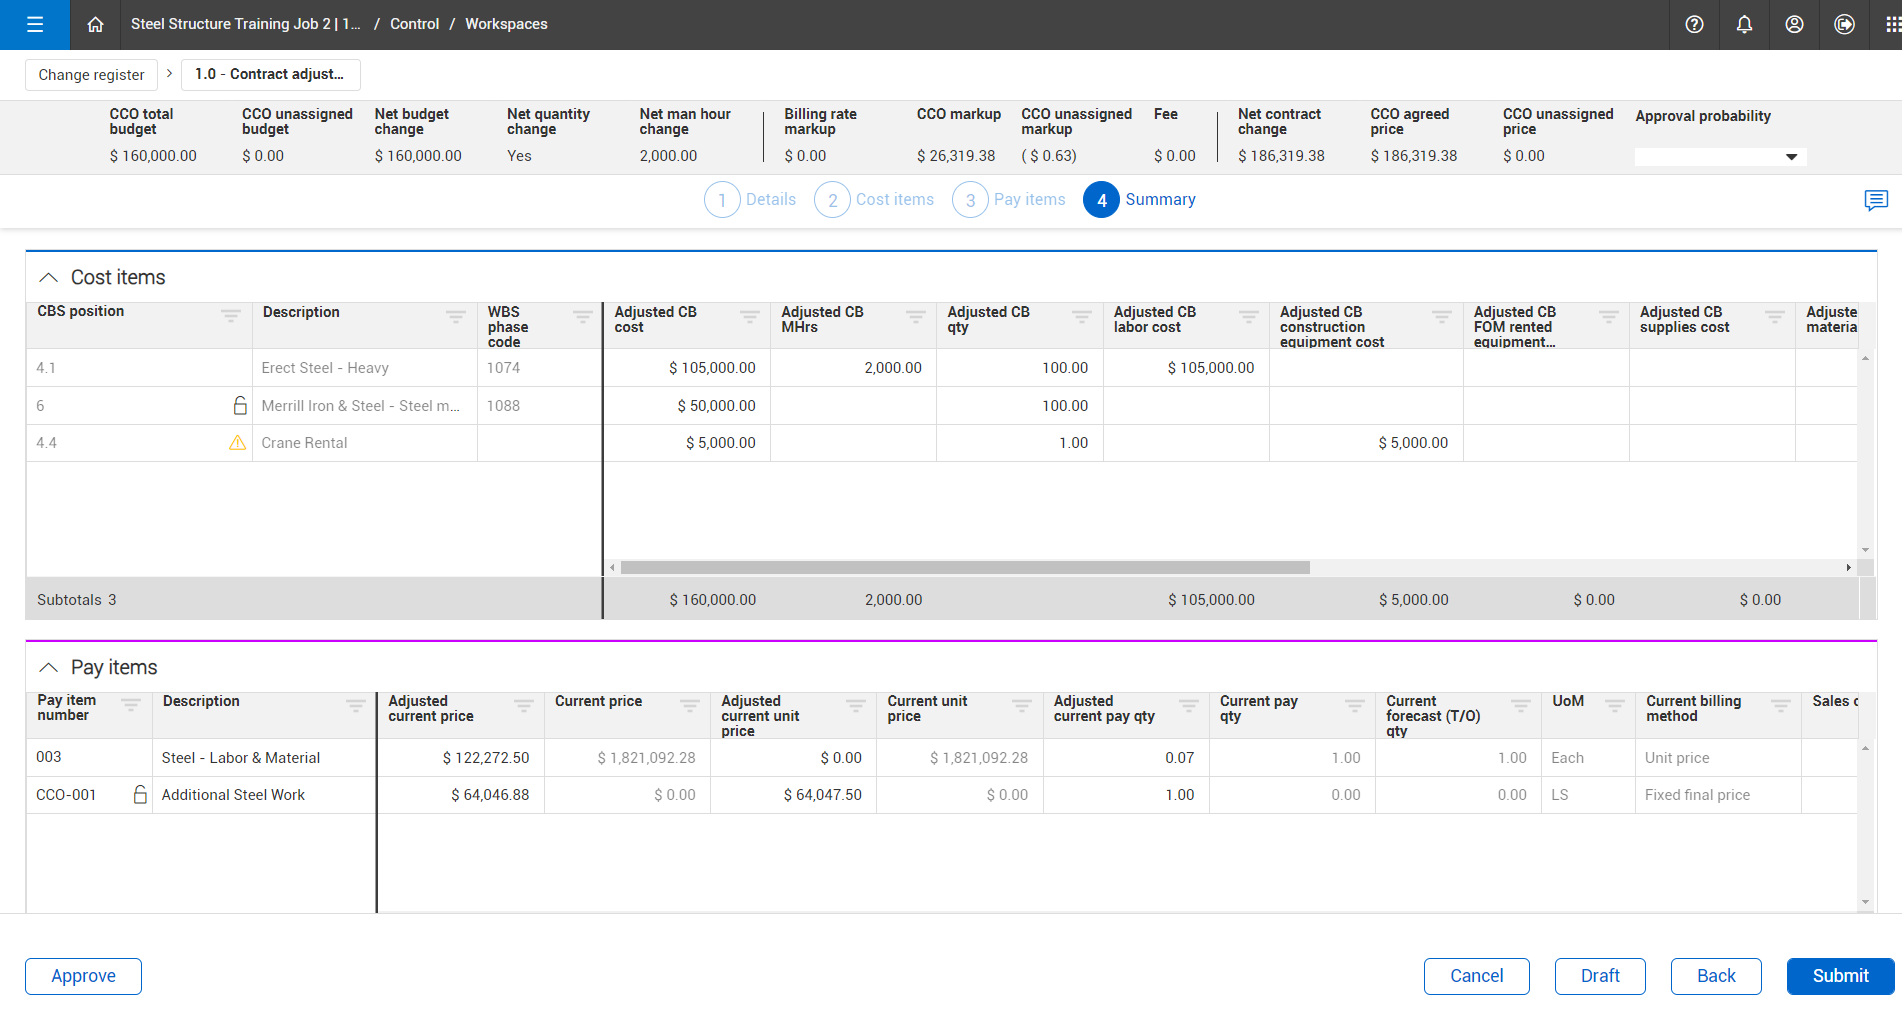
Task: Click the warning icon on row 4.4
Action: coord(237,443)
